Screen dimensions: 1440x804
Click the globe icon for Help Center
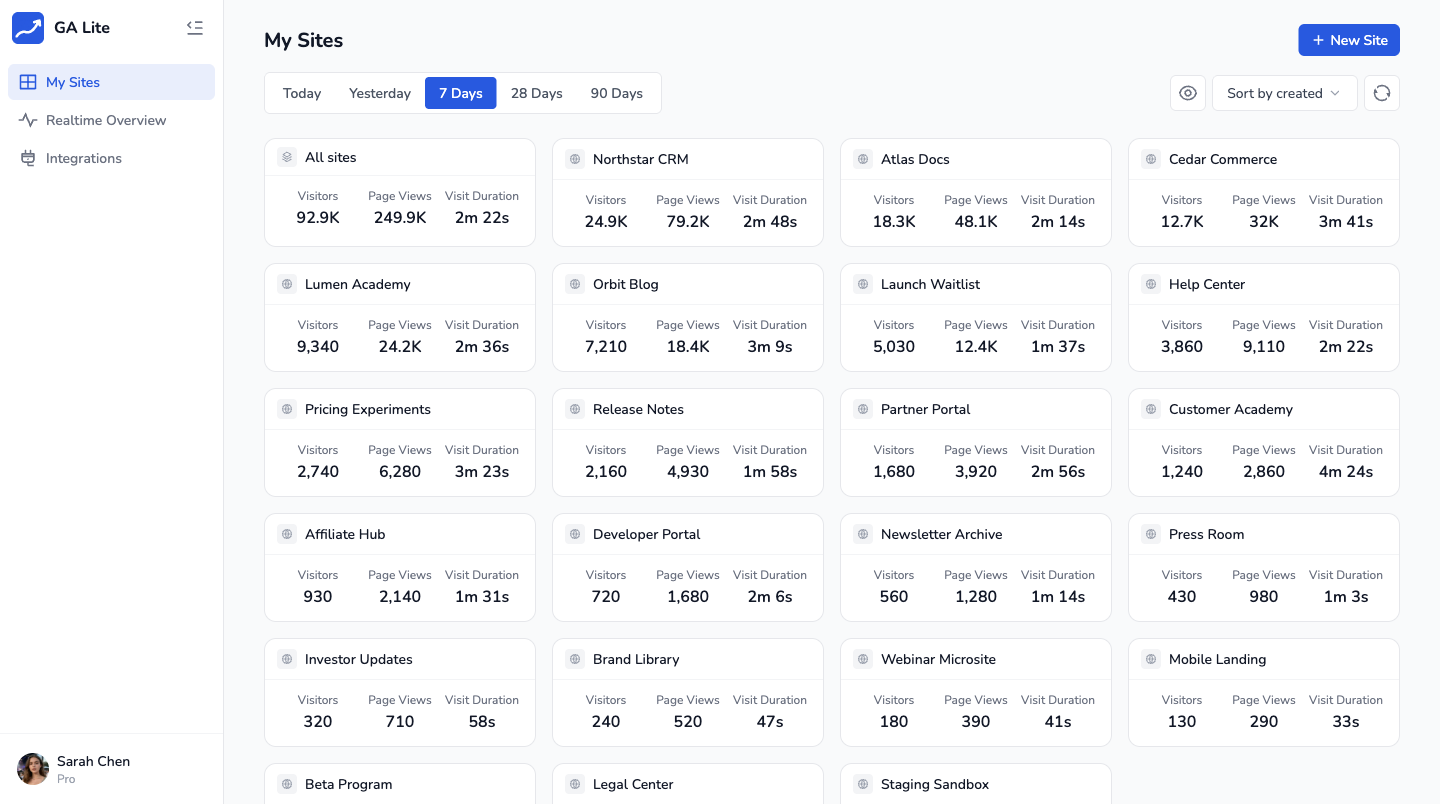coord(1151,284)
